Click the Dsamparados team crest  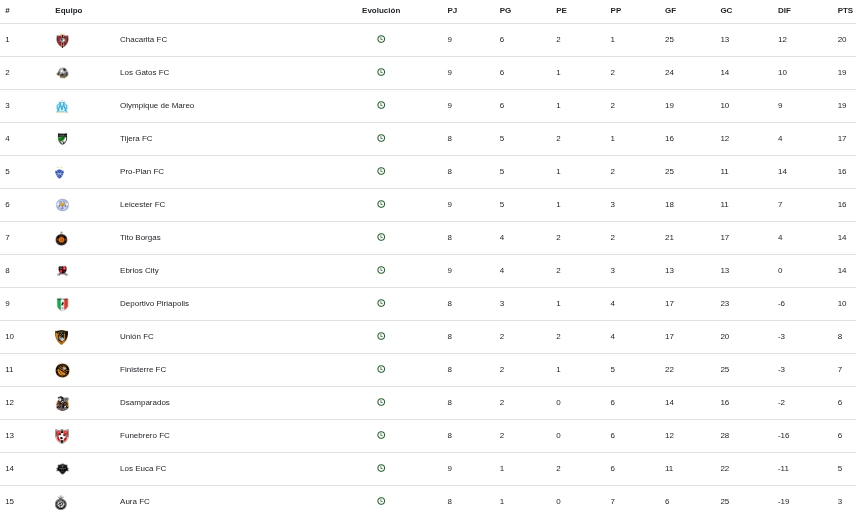coord(62,404)
